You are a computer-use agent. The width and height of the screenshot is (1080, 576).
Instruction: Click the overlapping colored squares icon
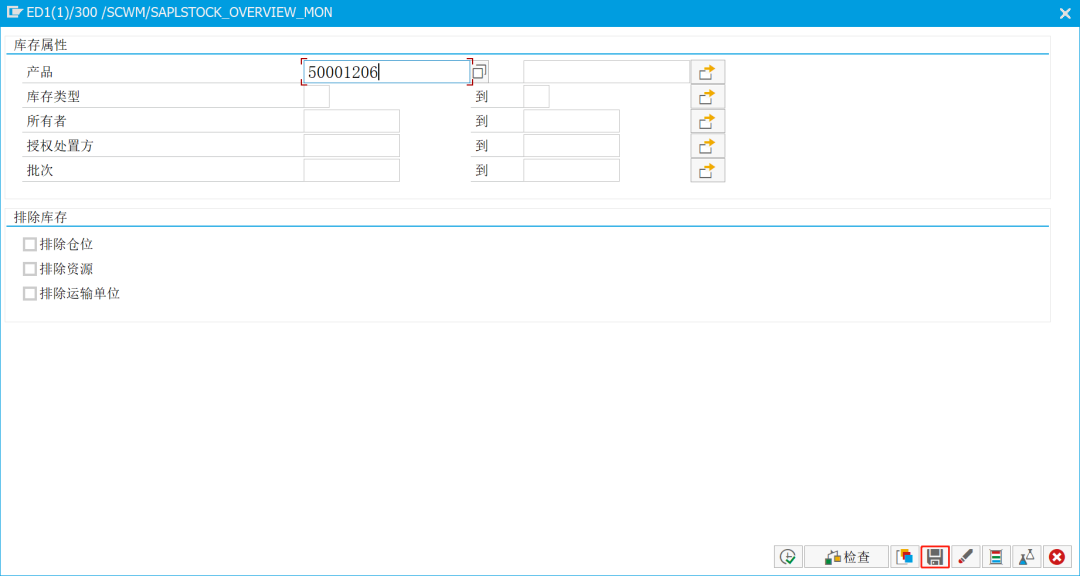[905, 557]
